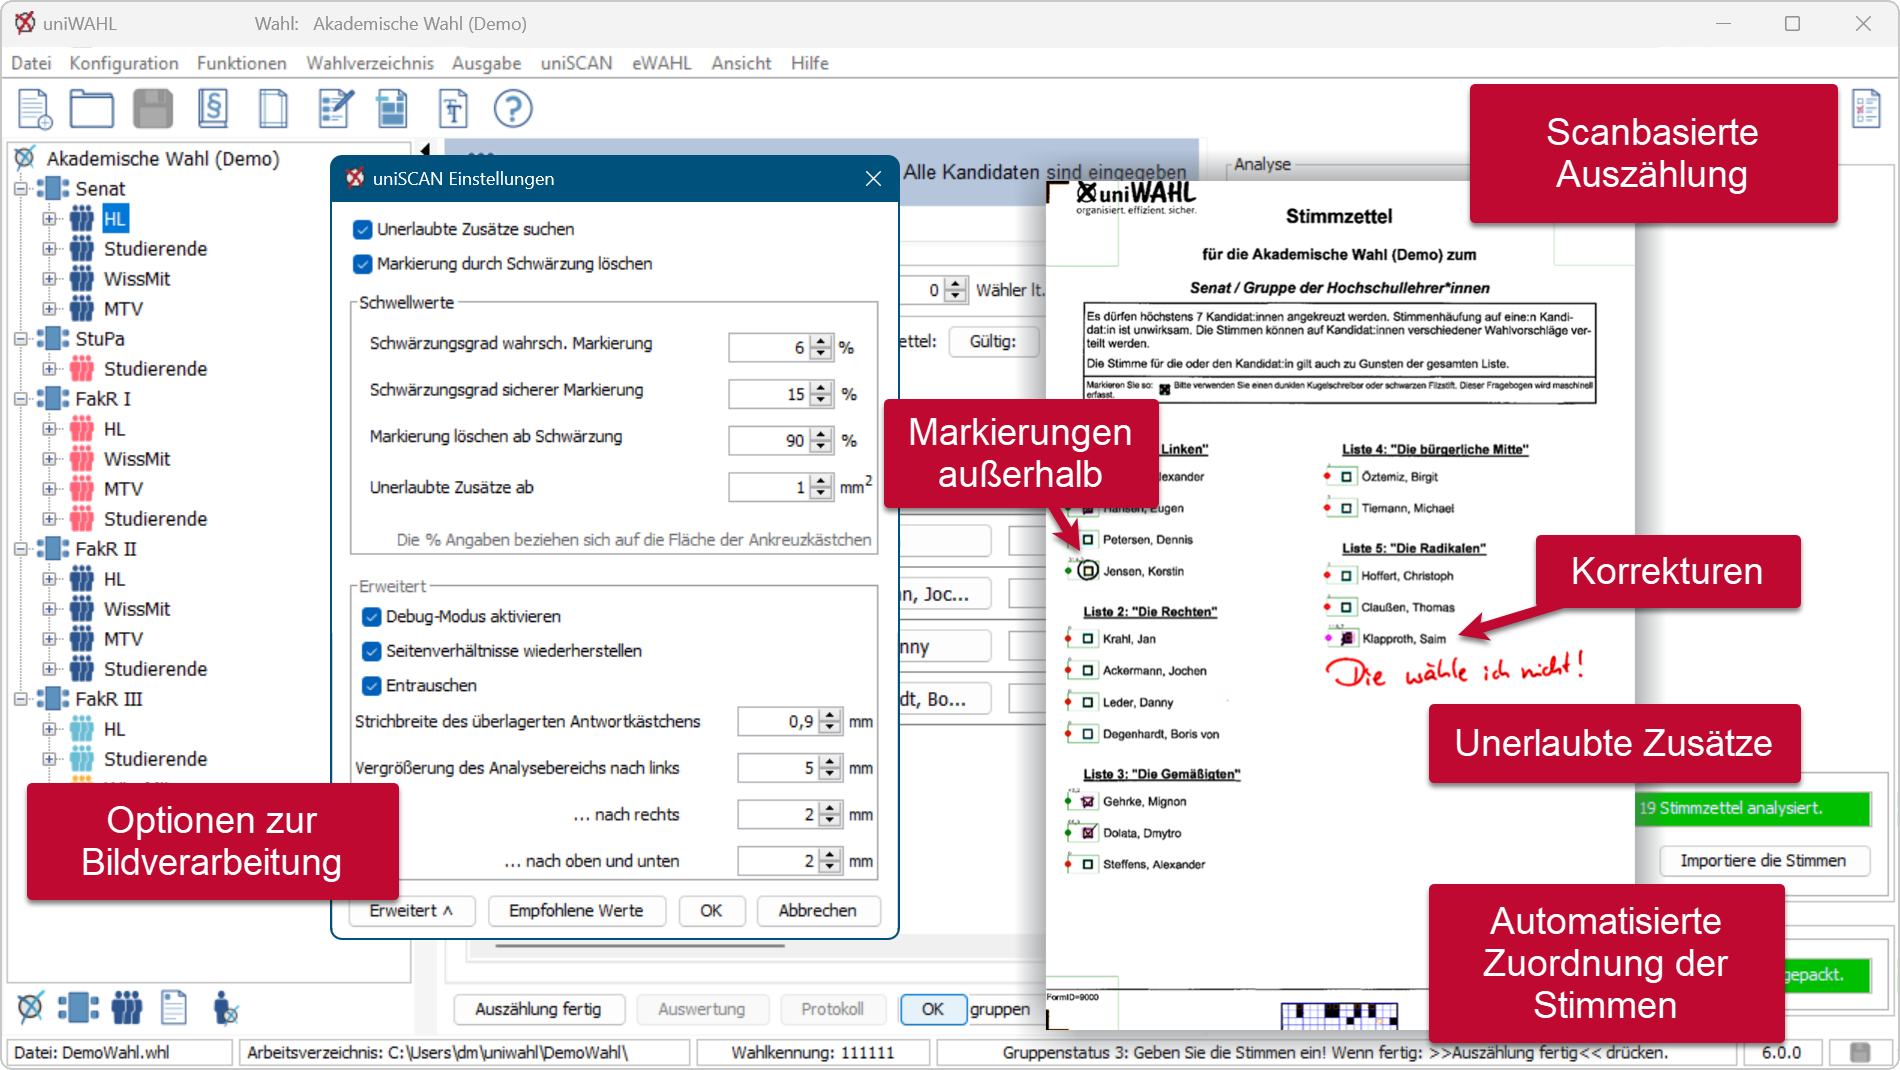Click the new election document toolbar icon
This screenshot has height=1070, width=1900.
34,109
